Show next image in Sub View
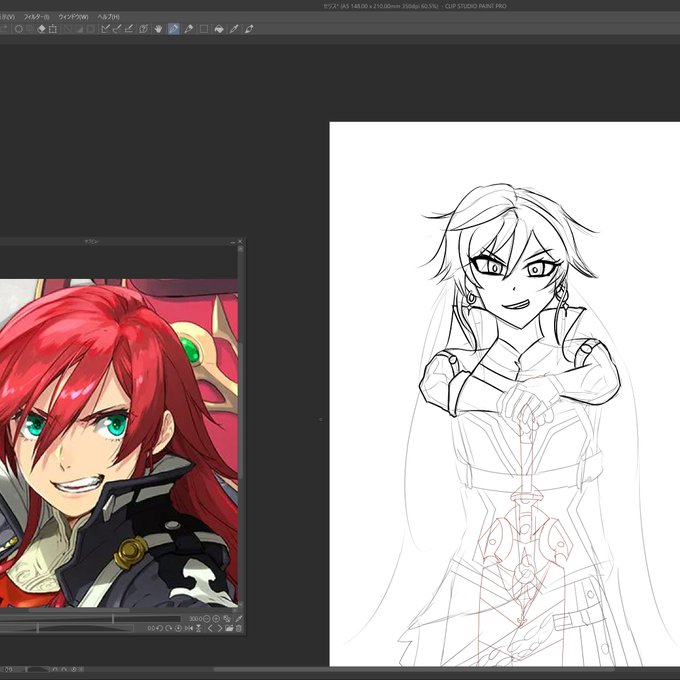The image size is (680, 680). (x=220, y=628)
